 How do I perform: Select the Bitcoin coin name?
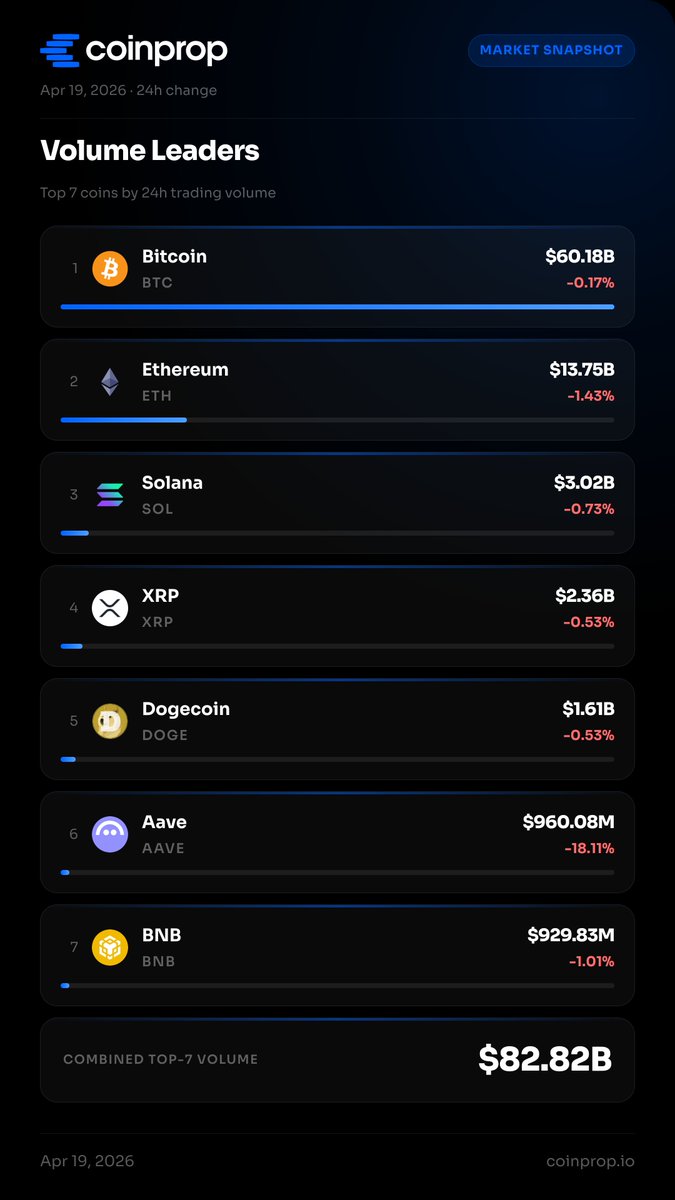pyautogui.click(x=174, y=257)
